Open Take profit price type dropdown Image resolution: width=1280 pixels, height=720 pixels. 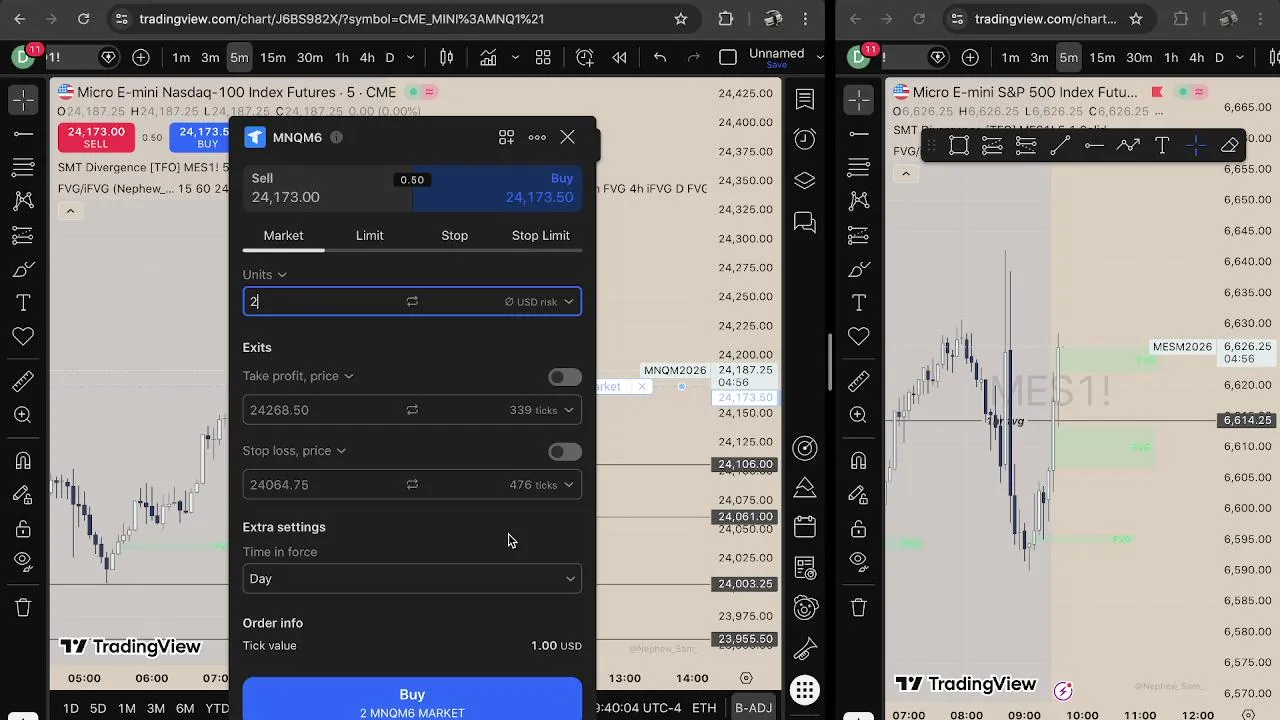coord(298,376)
